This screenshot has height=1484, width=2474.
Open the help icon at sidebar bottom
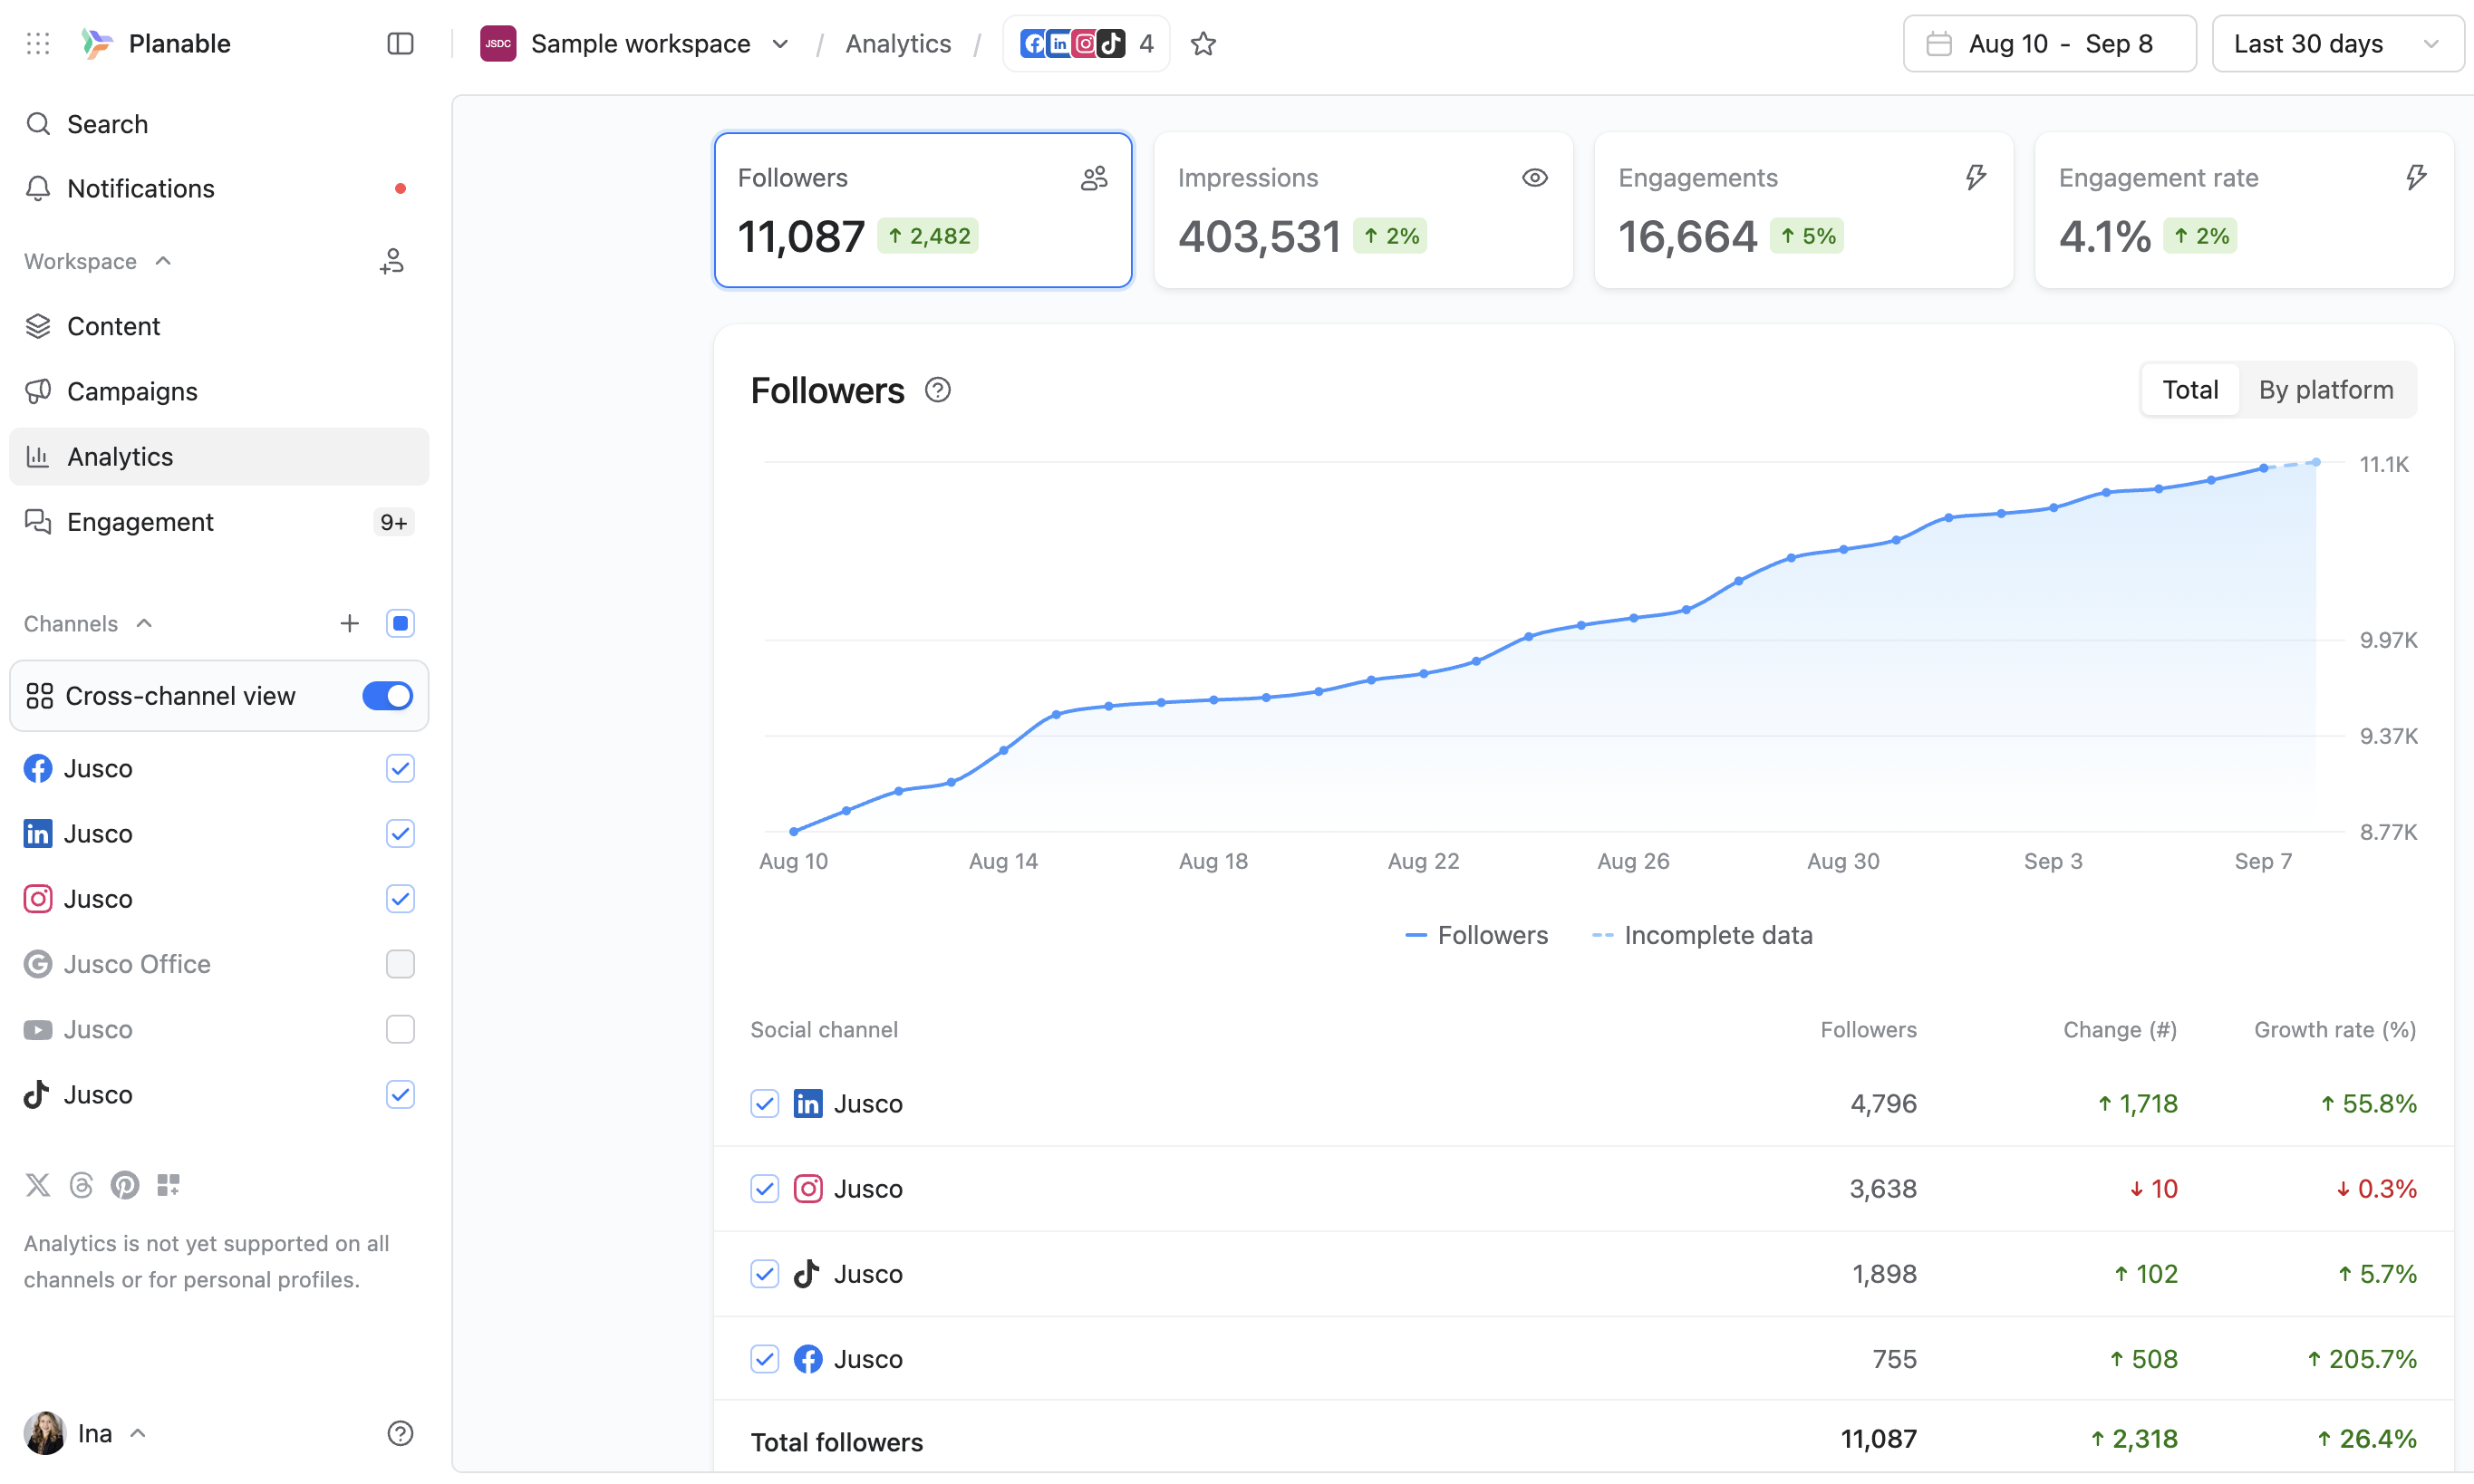tap(400, 1433)
